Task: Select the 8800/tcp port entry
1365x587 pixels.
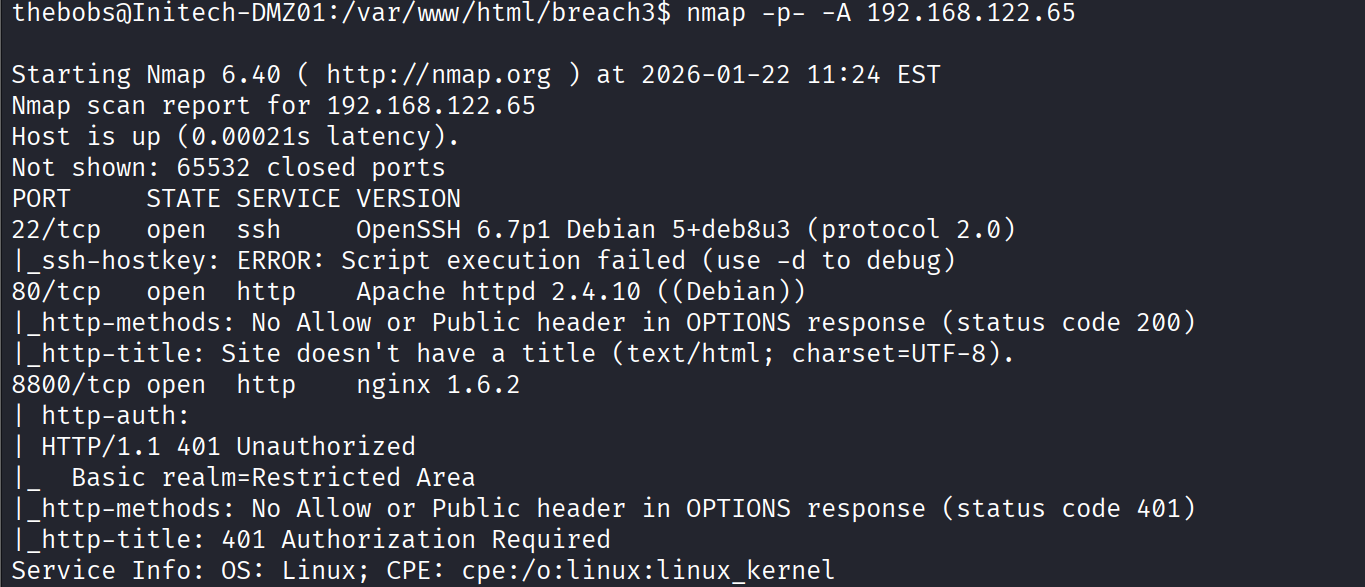Action: pos(71,385)
